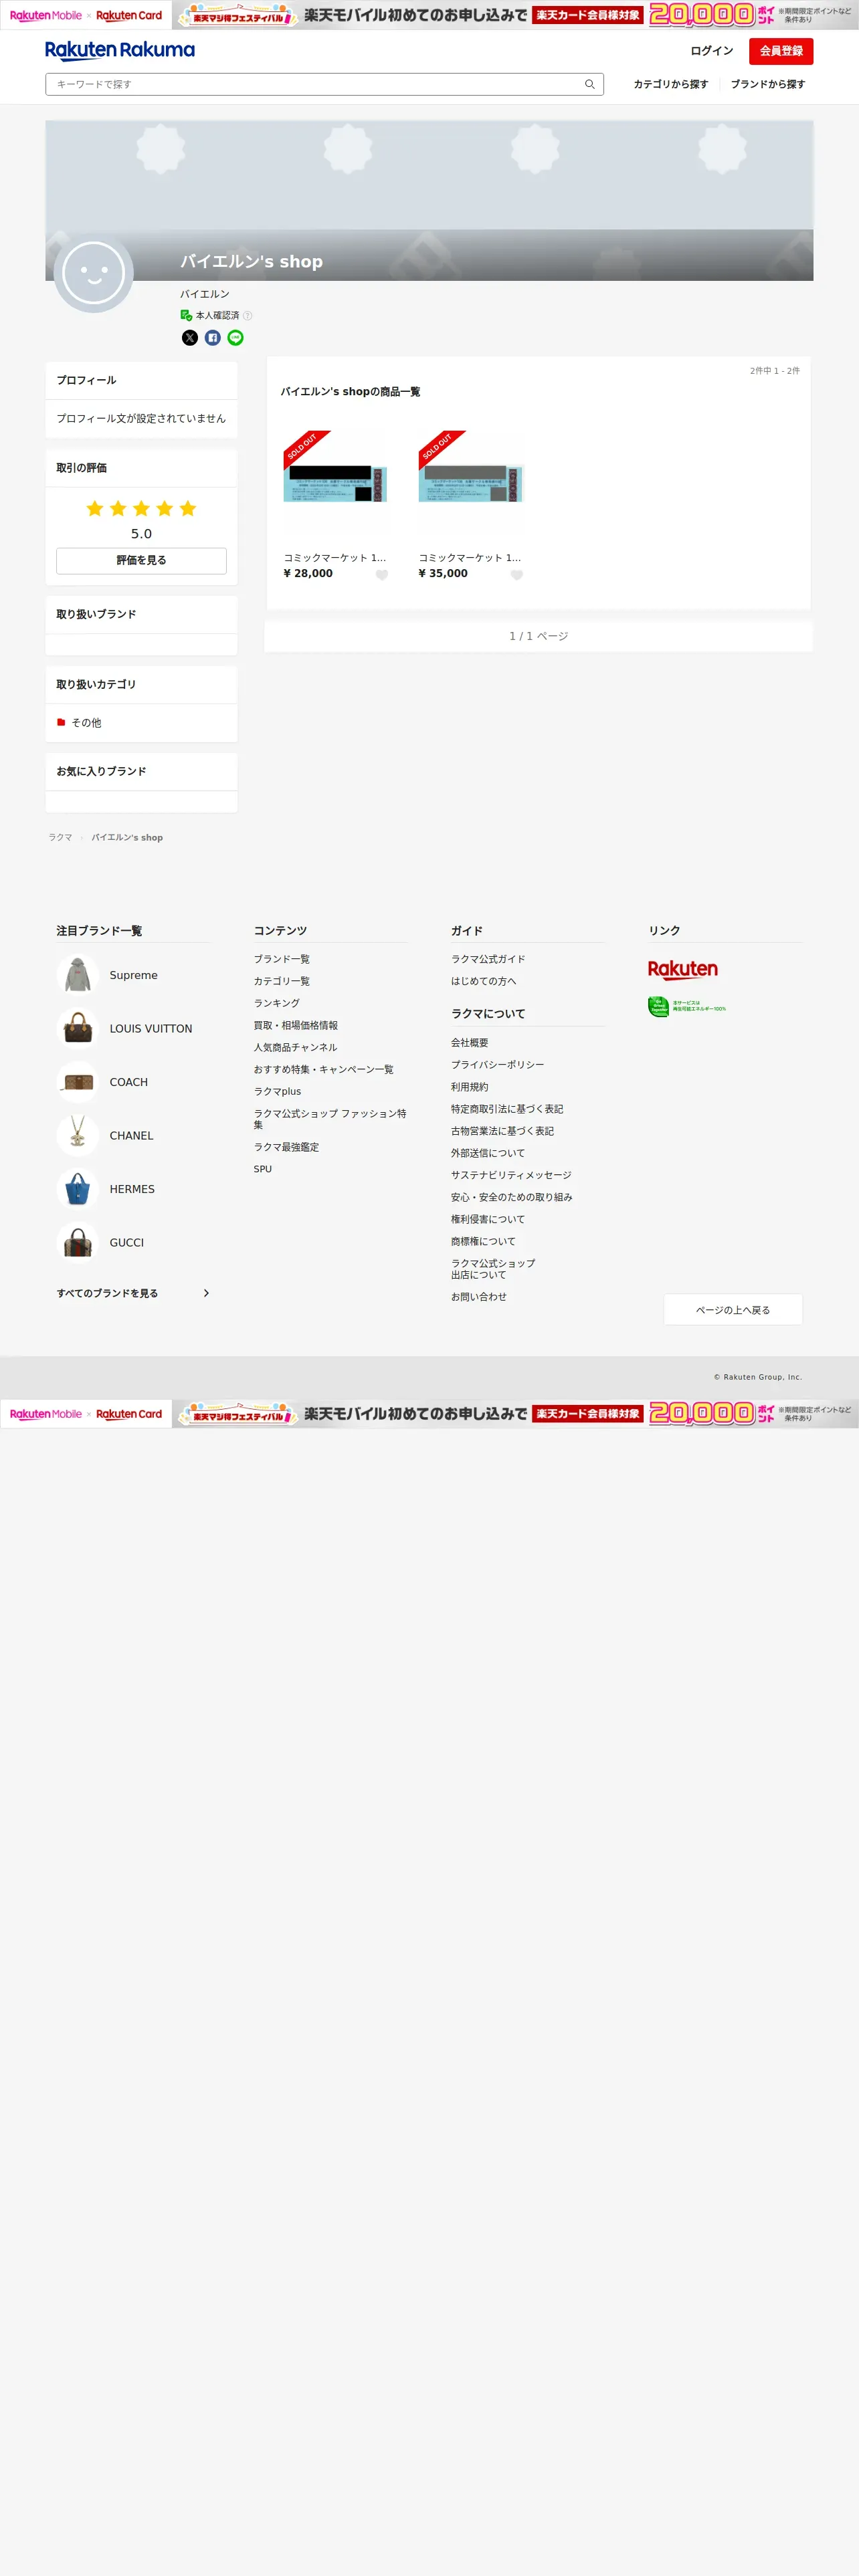Viewport: 859px width, 2576px height.
Task: Focus the キーワードで探す search field
Action: (x=324, y=84)
